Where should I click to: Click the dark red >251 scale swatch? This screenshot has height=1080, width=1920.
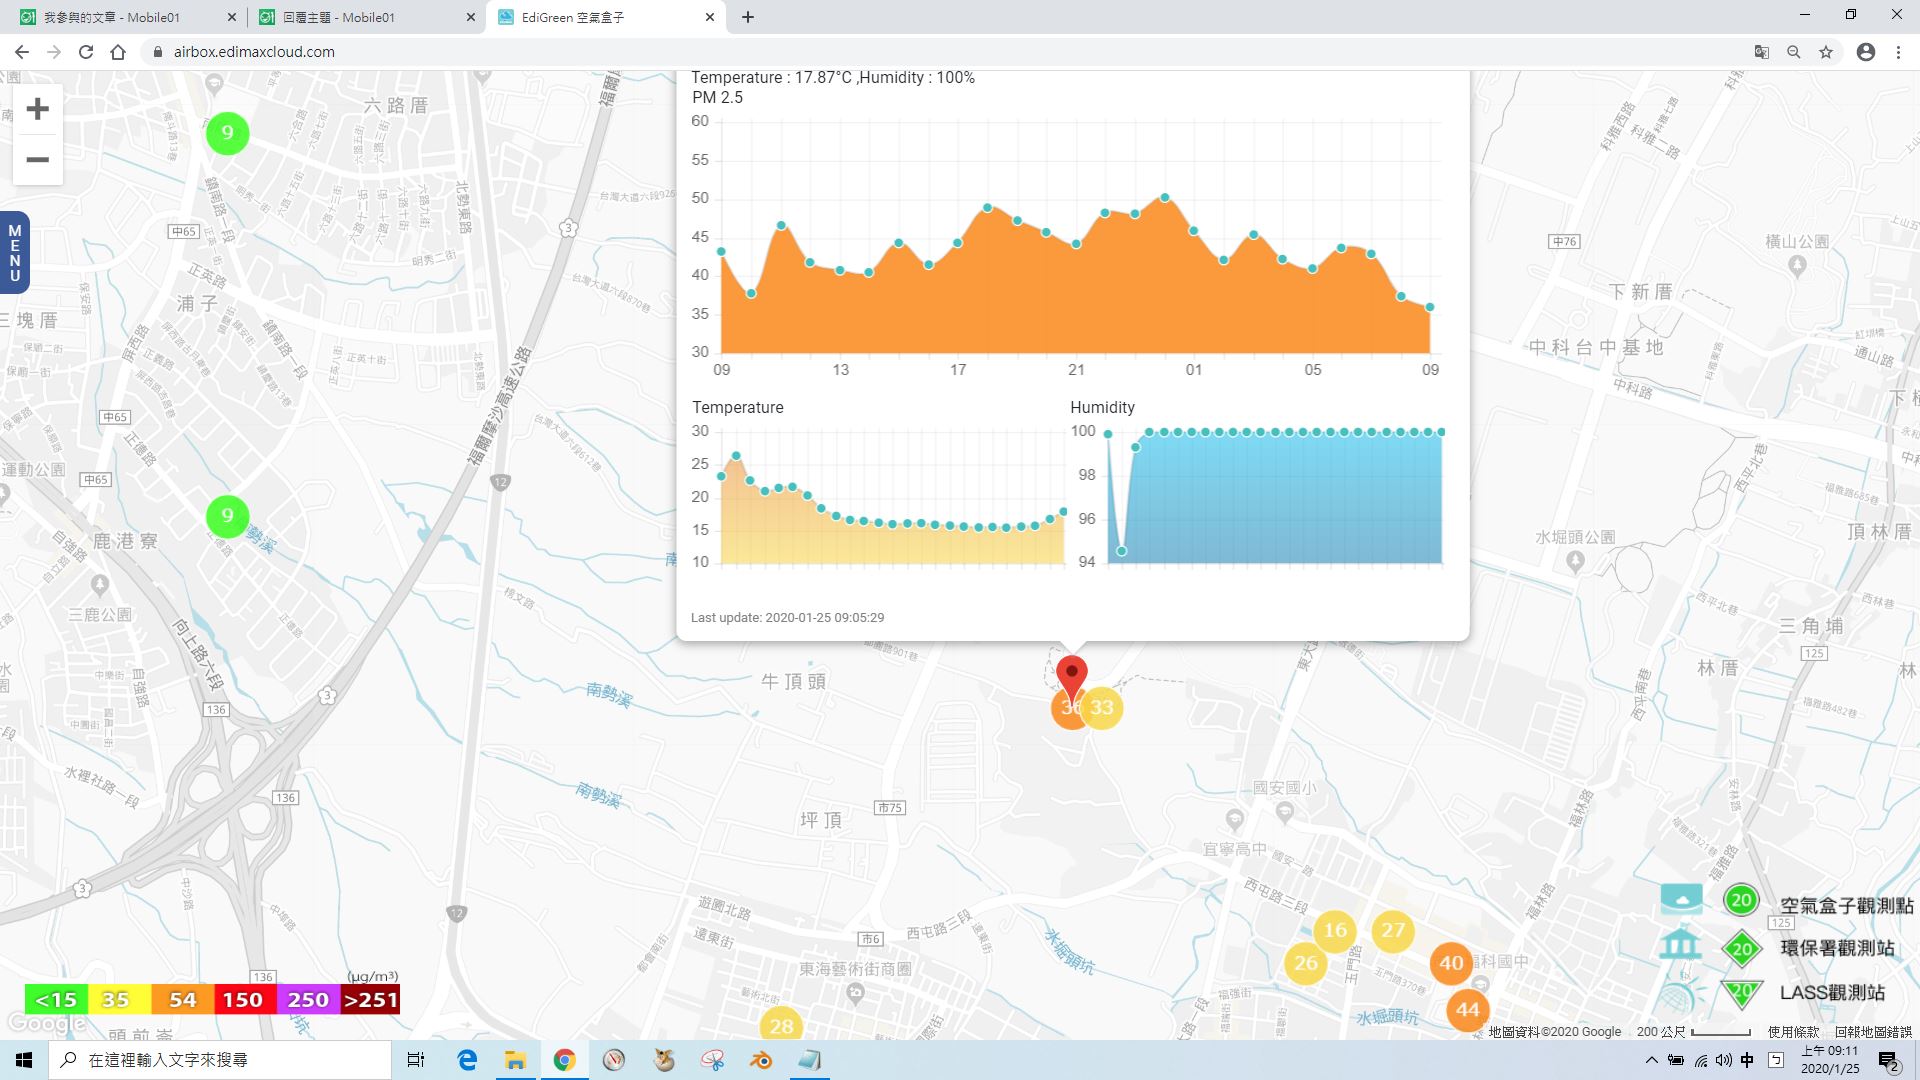point(370,1000)
